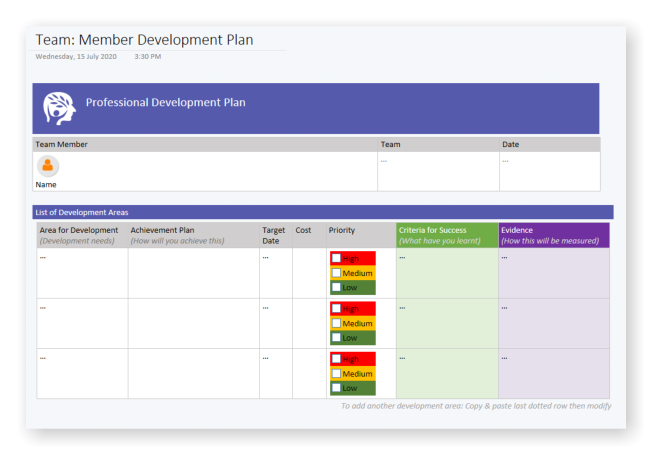Click third row Target Date cell

tap(276, 374)
